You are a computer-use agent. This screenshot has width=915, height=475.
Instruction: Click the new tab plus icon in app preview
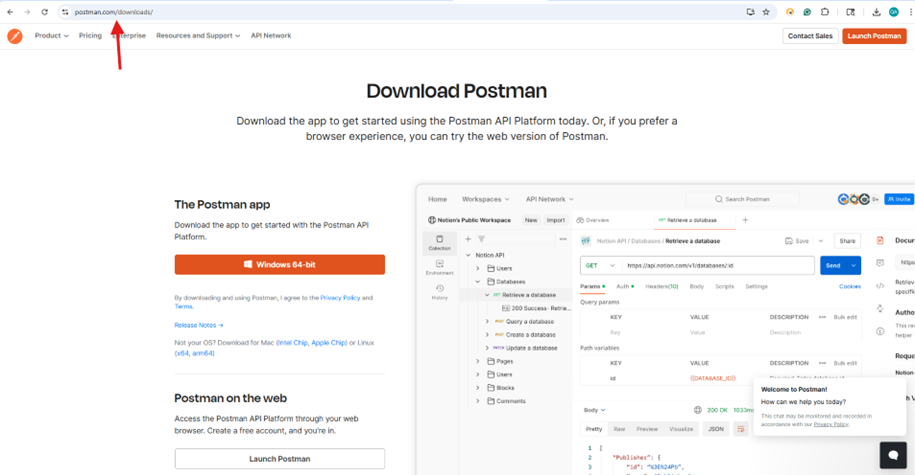pos(745,220)
